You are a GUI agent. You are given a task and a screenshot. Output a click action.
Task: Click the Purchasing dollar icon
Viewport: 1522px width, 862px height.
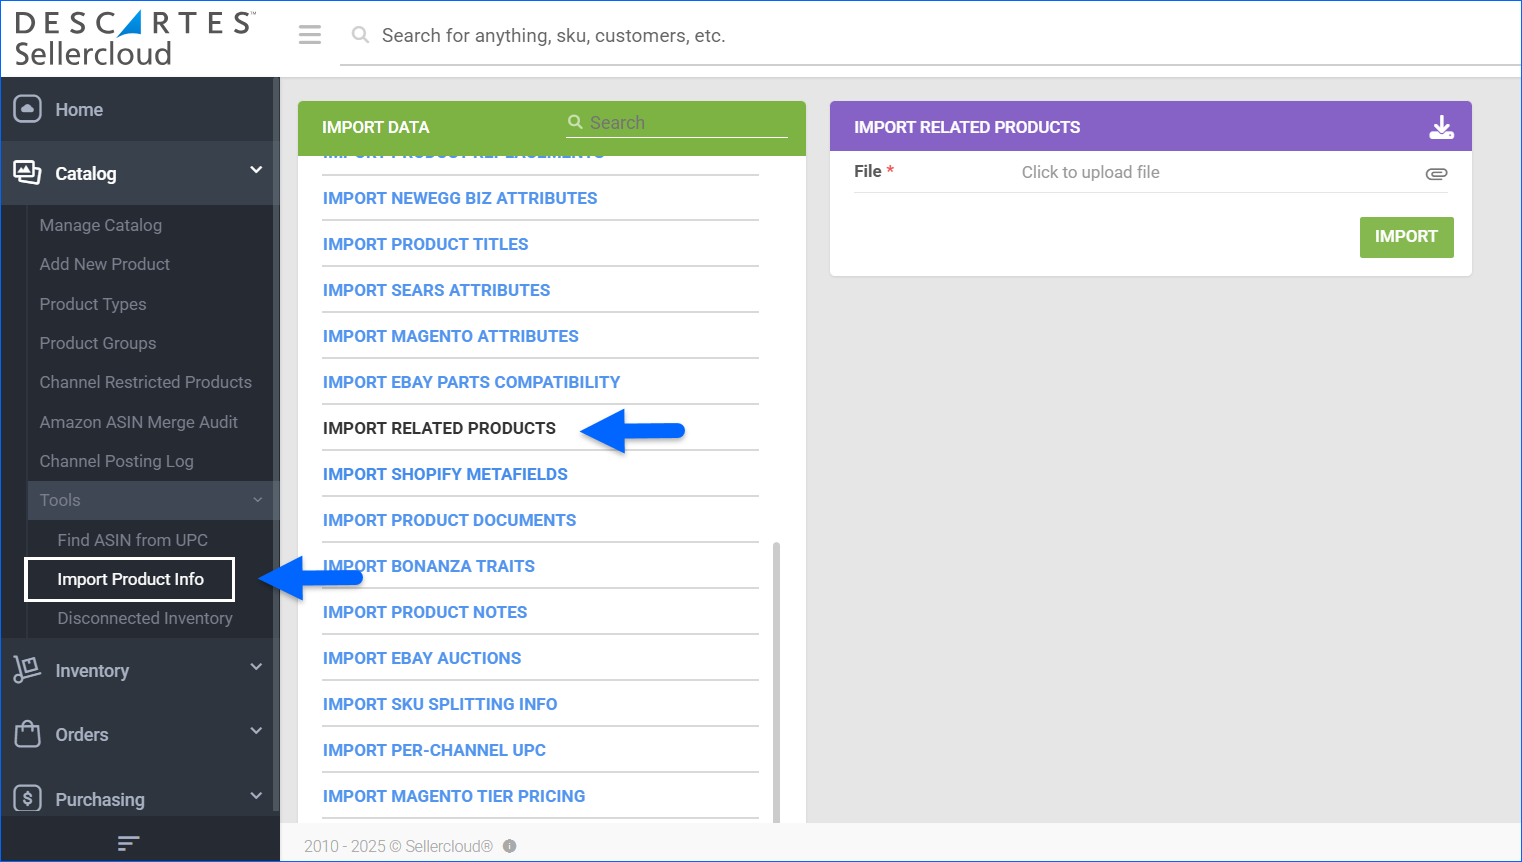pyautogui.click(x=27, y=798)
